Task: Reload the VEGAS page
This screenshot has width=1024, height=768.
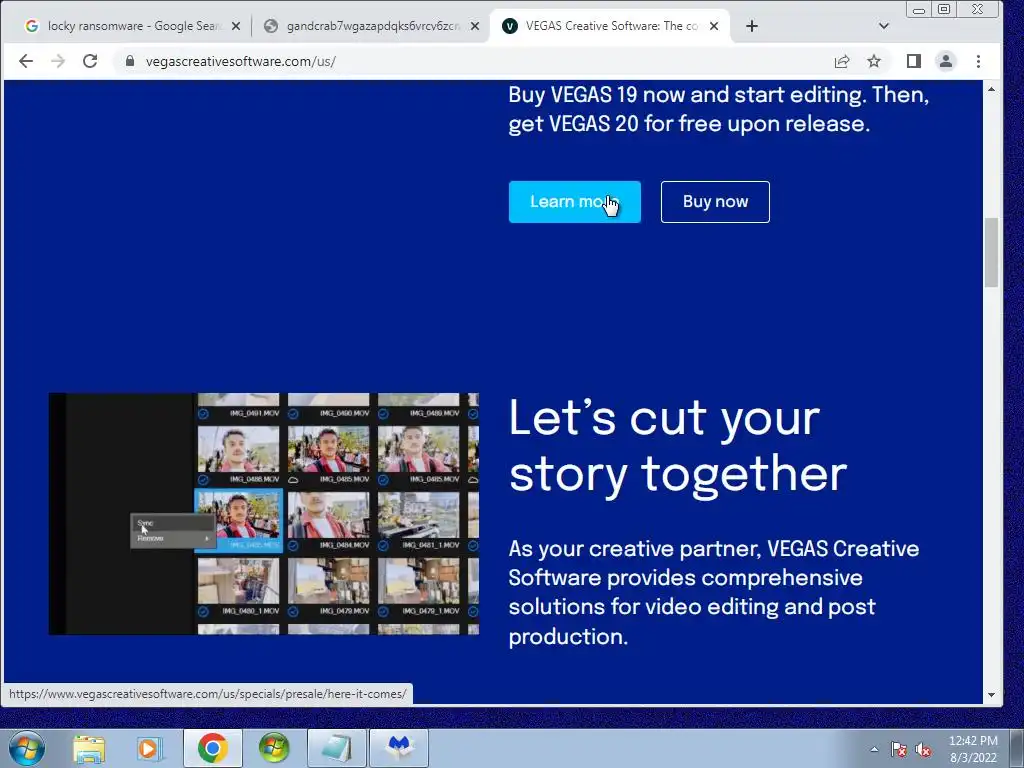Action: (x=90, y=61)
